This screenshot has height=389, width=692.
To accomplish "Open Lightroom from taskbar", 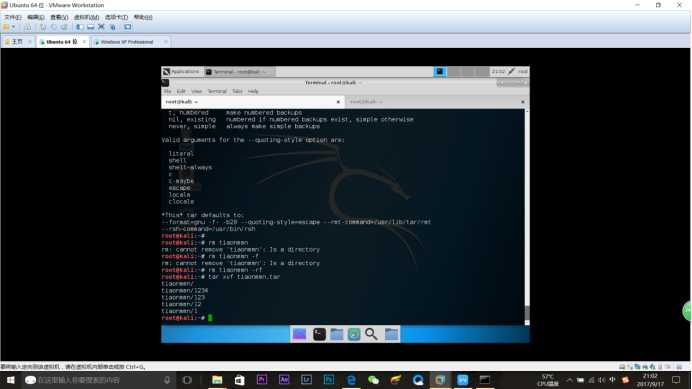I will [x=306, y=380].
